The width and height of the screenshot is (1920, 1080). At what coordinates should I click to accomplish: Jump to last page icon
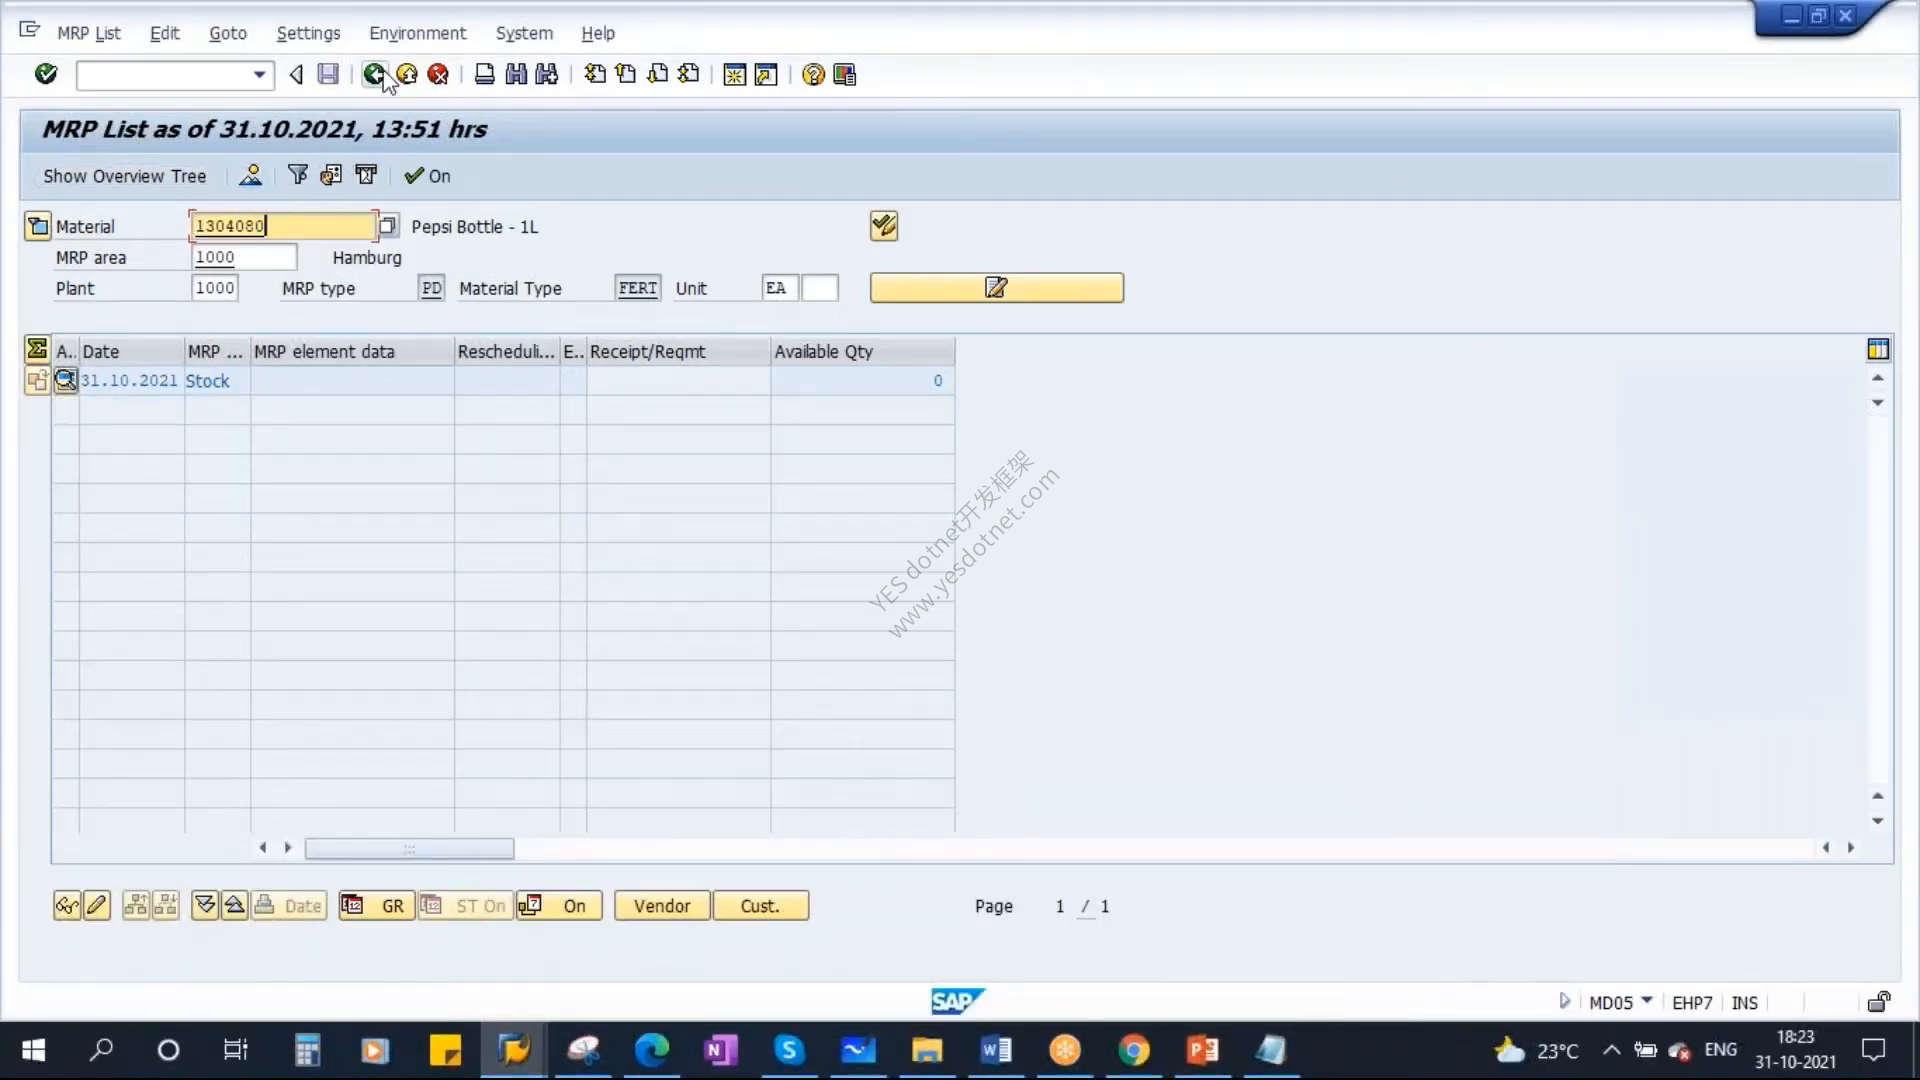click(x=689, y=74)
